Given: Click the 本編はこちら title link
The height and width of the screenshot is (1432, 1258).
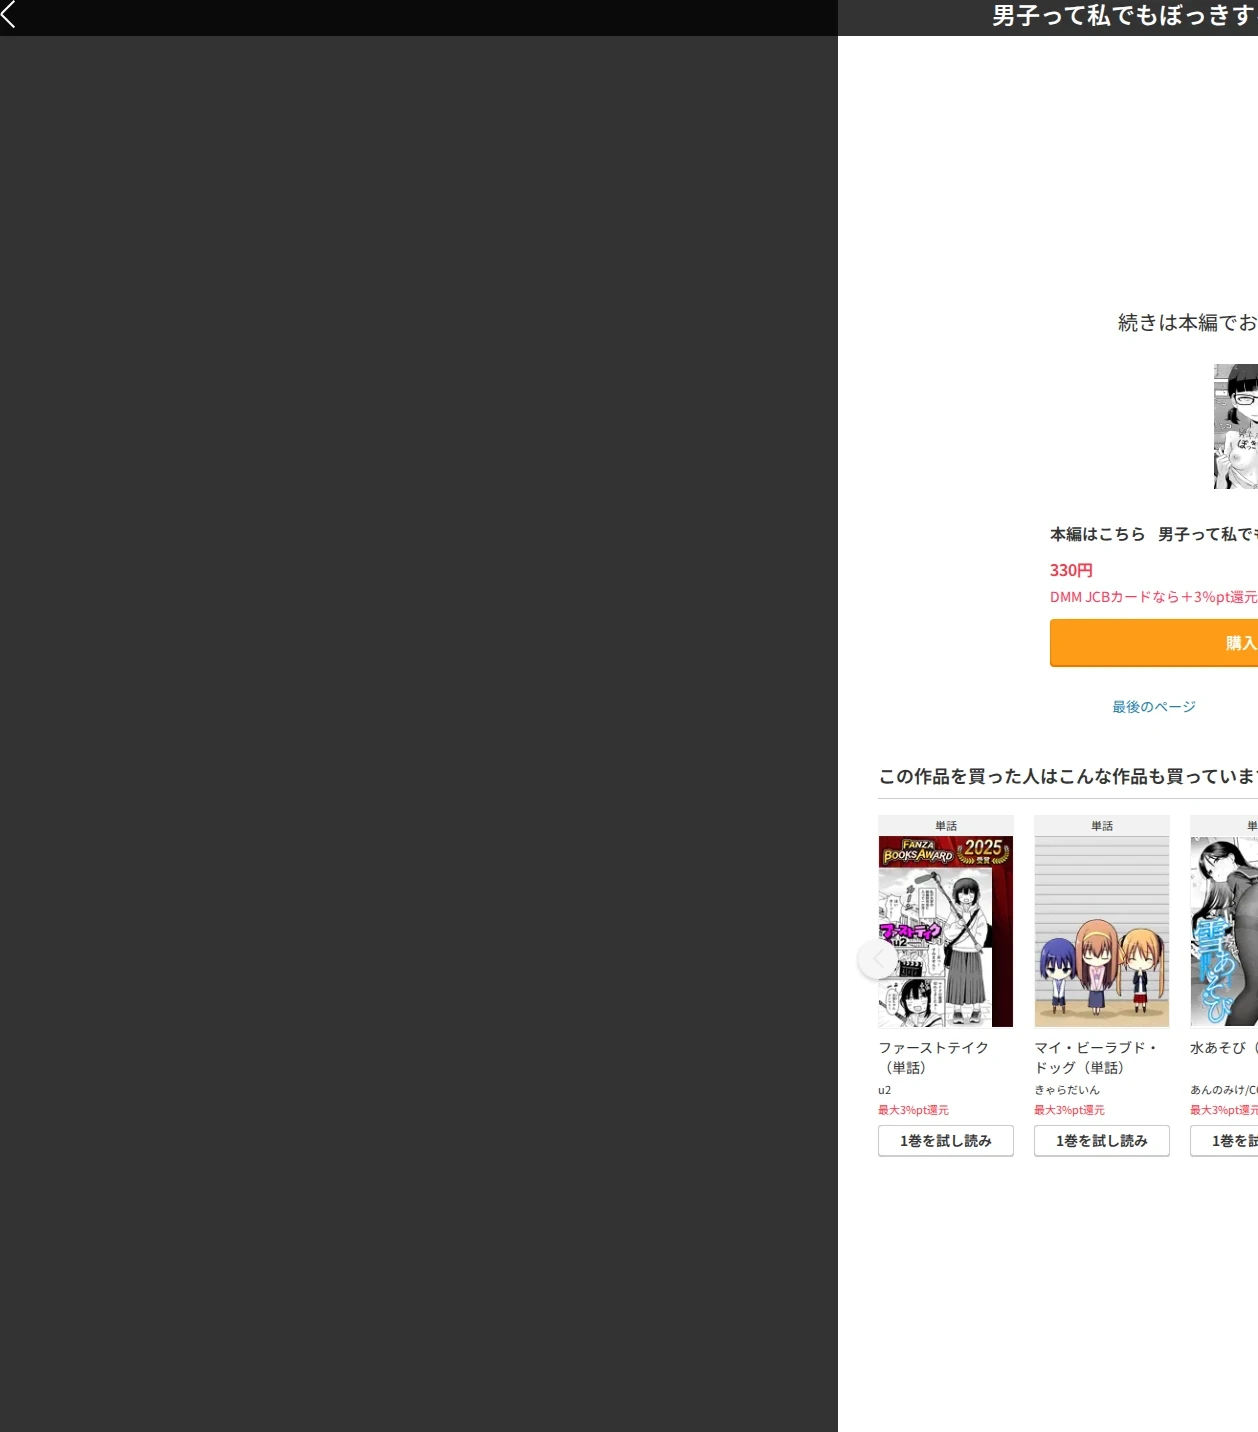Looking at the screenshot, I should [x=1154, y=535].
